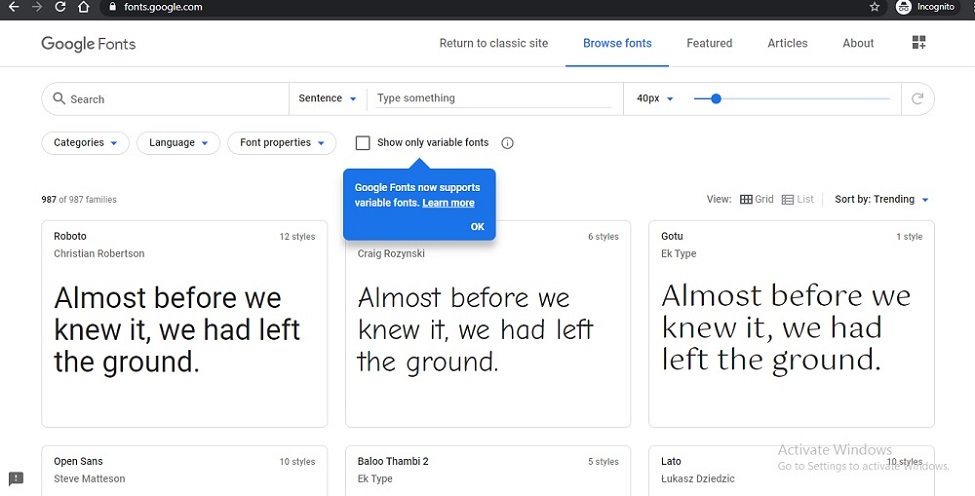Click the Google Fonts logo
This screenshot has height=496, width=975.
88,44
